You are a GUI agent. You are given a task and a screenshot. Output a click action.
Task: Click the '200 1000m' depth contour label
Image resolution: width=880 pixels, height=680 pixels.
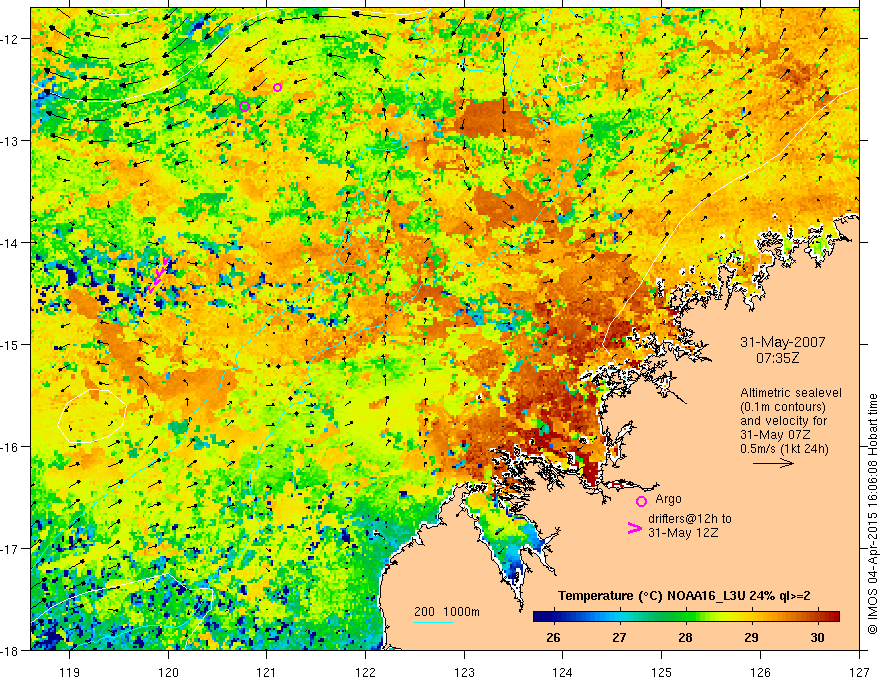(447, 612)
